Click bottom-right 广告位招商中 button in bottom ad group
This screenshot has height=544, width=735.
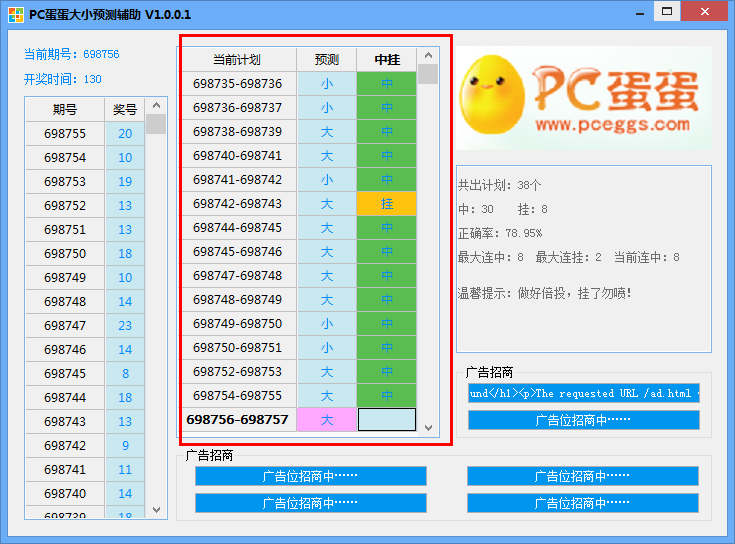583,503
